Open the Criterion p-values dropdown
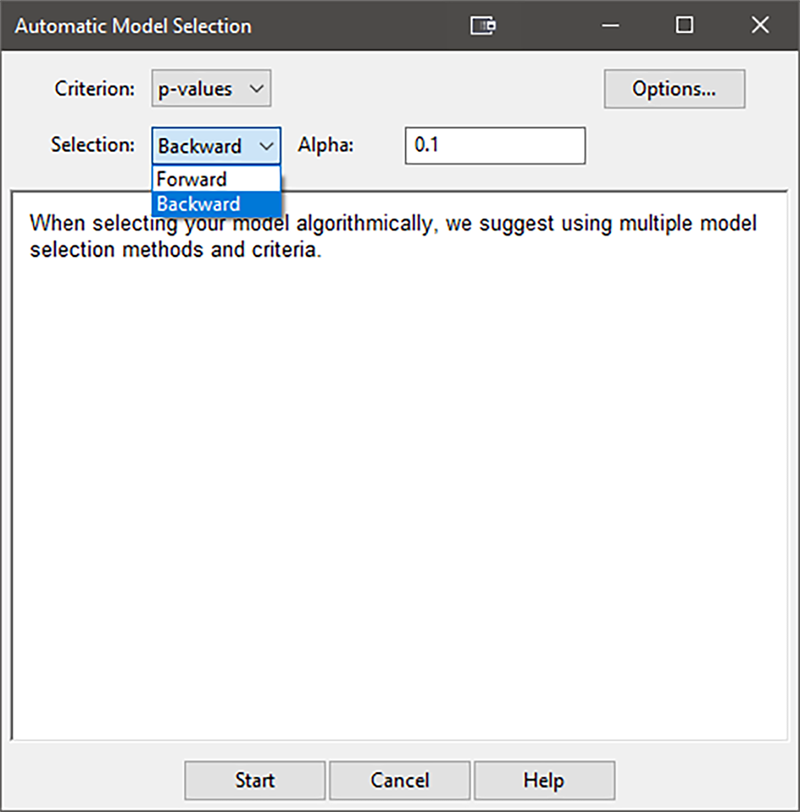The width and height of the screenshot is (800, 812). 211,89
